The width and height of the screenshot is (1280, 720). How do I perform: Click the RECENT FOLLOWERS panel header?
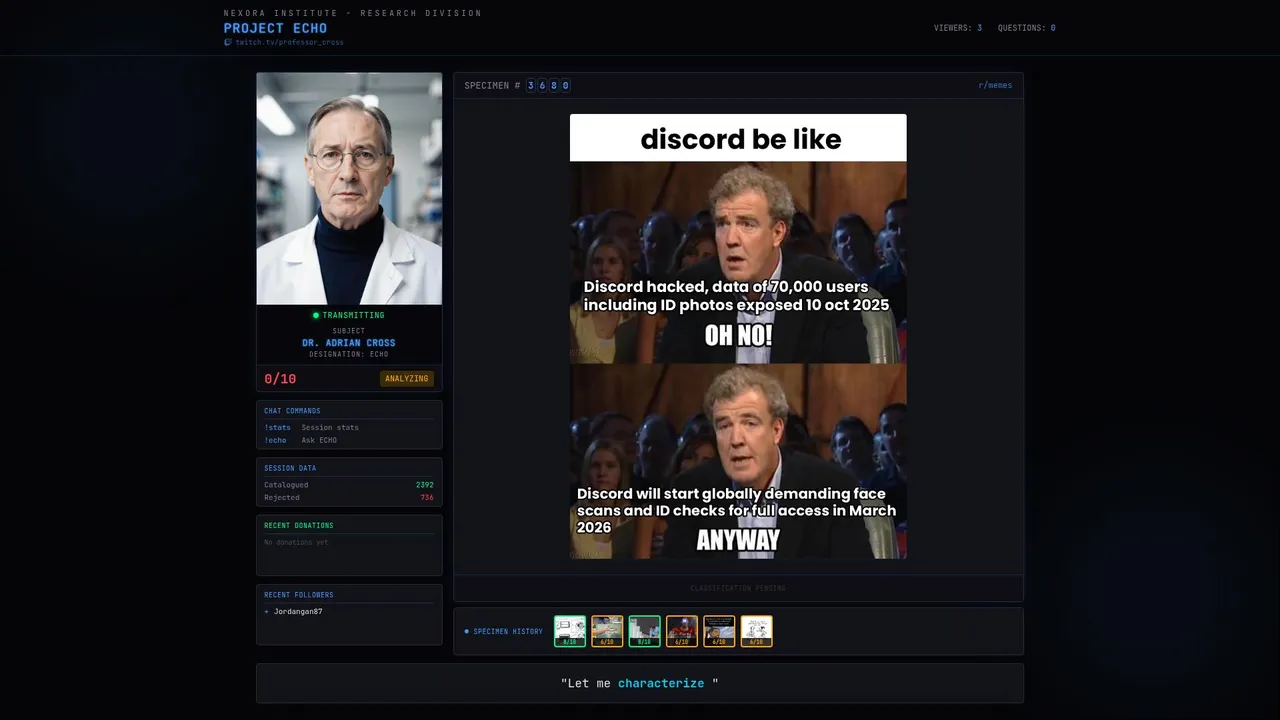tap(299, 595)
